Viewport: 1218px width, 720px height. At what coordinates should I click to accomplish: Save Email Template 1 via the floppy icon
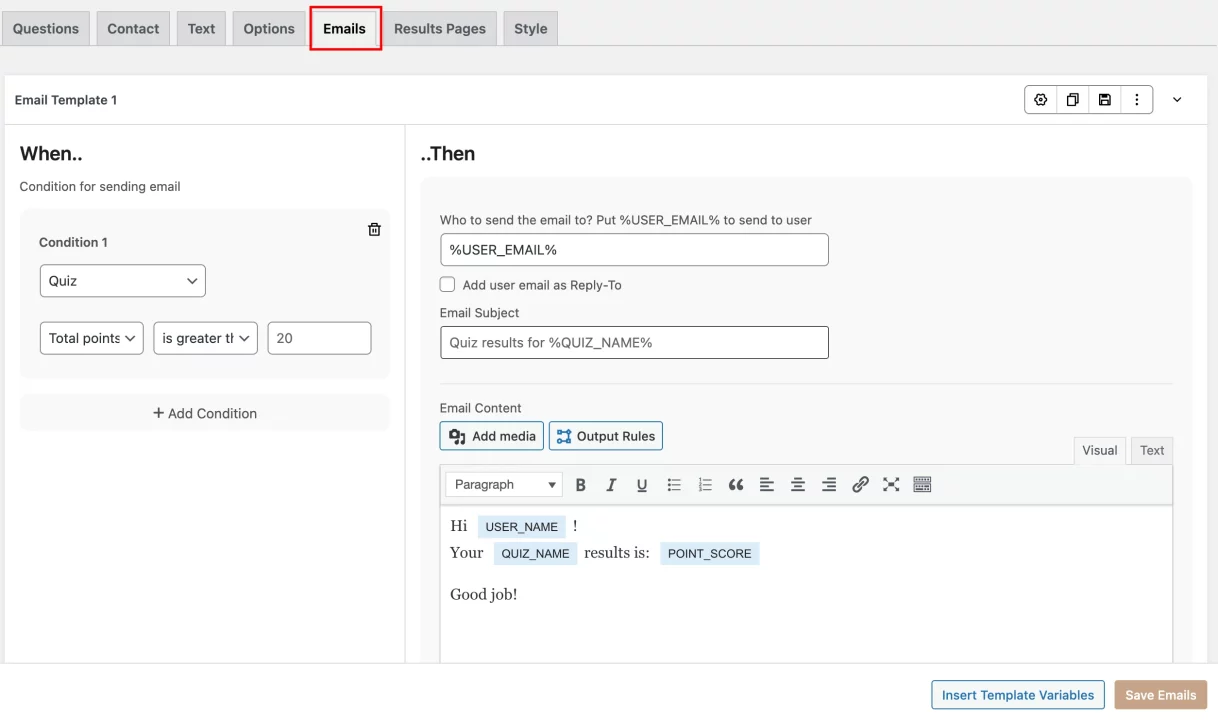[x=1103, y=99]
